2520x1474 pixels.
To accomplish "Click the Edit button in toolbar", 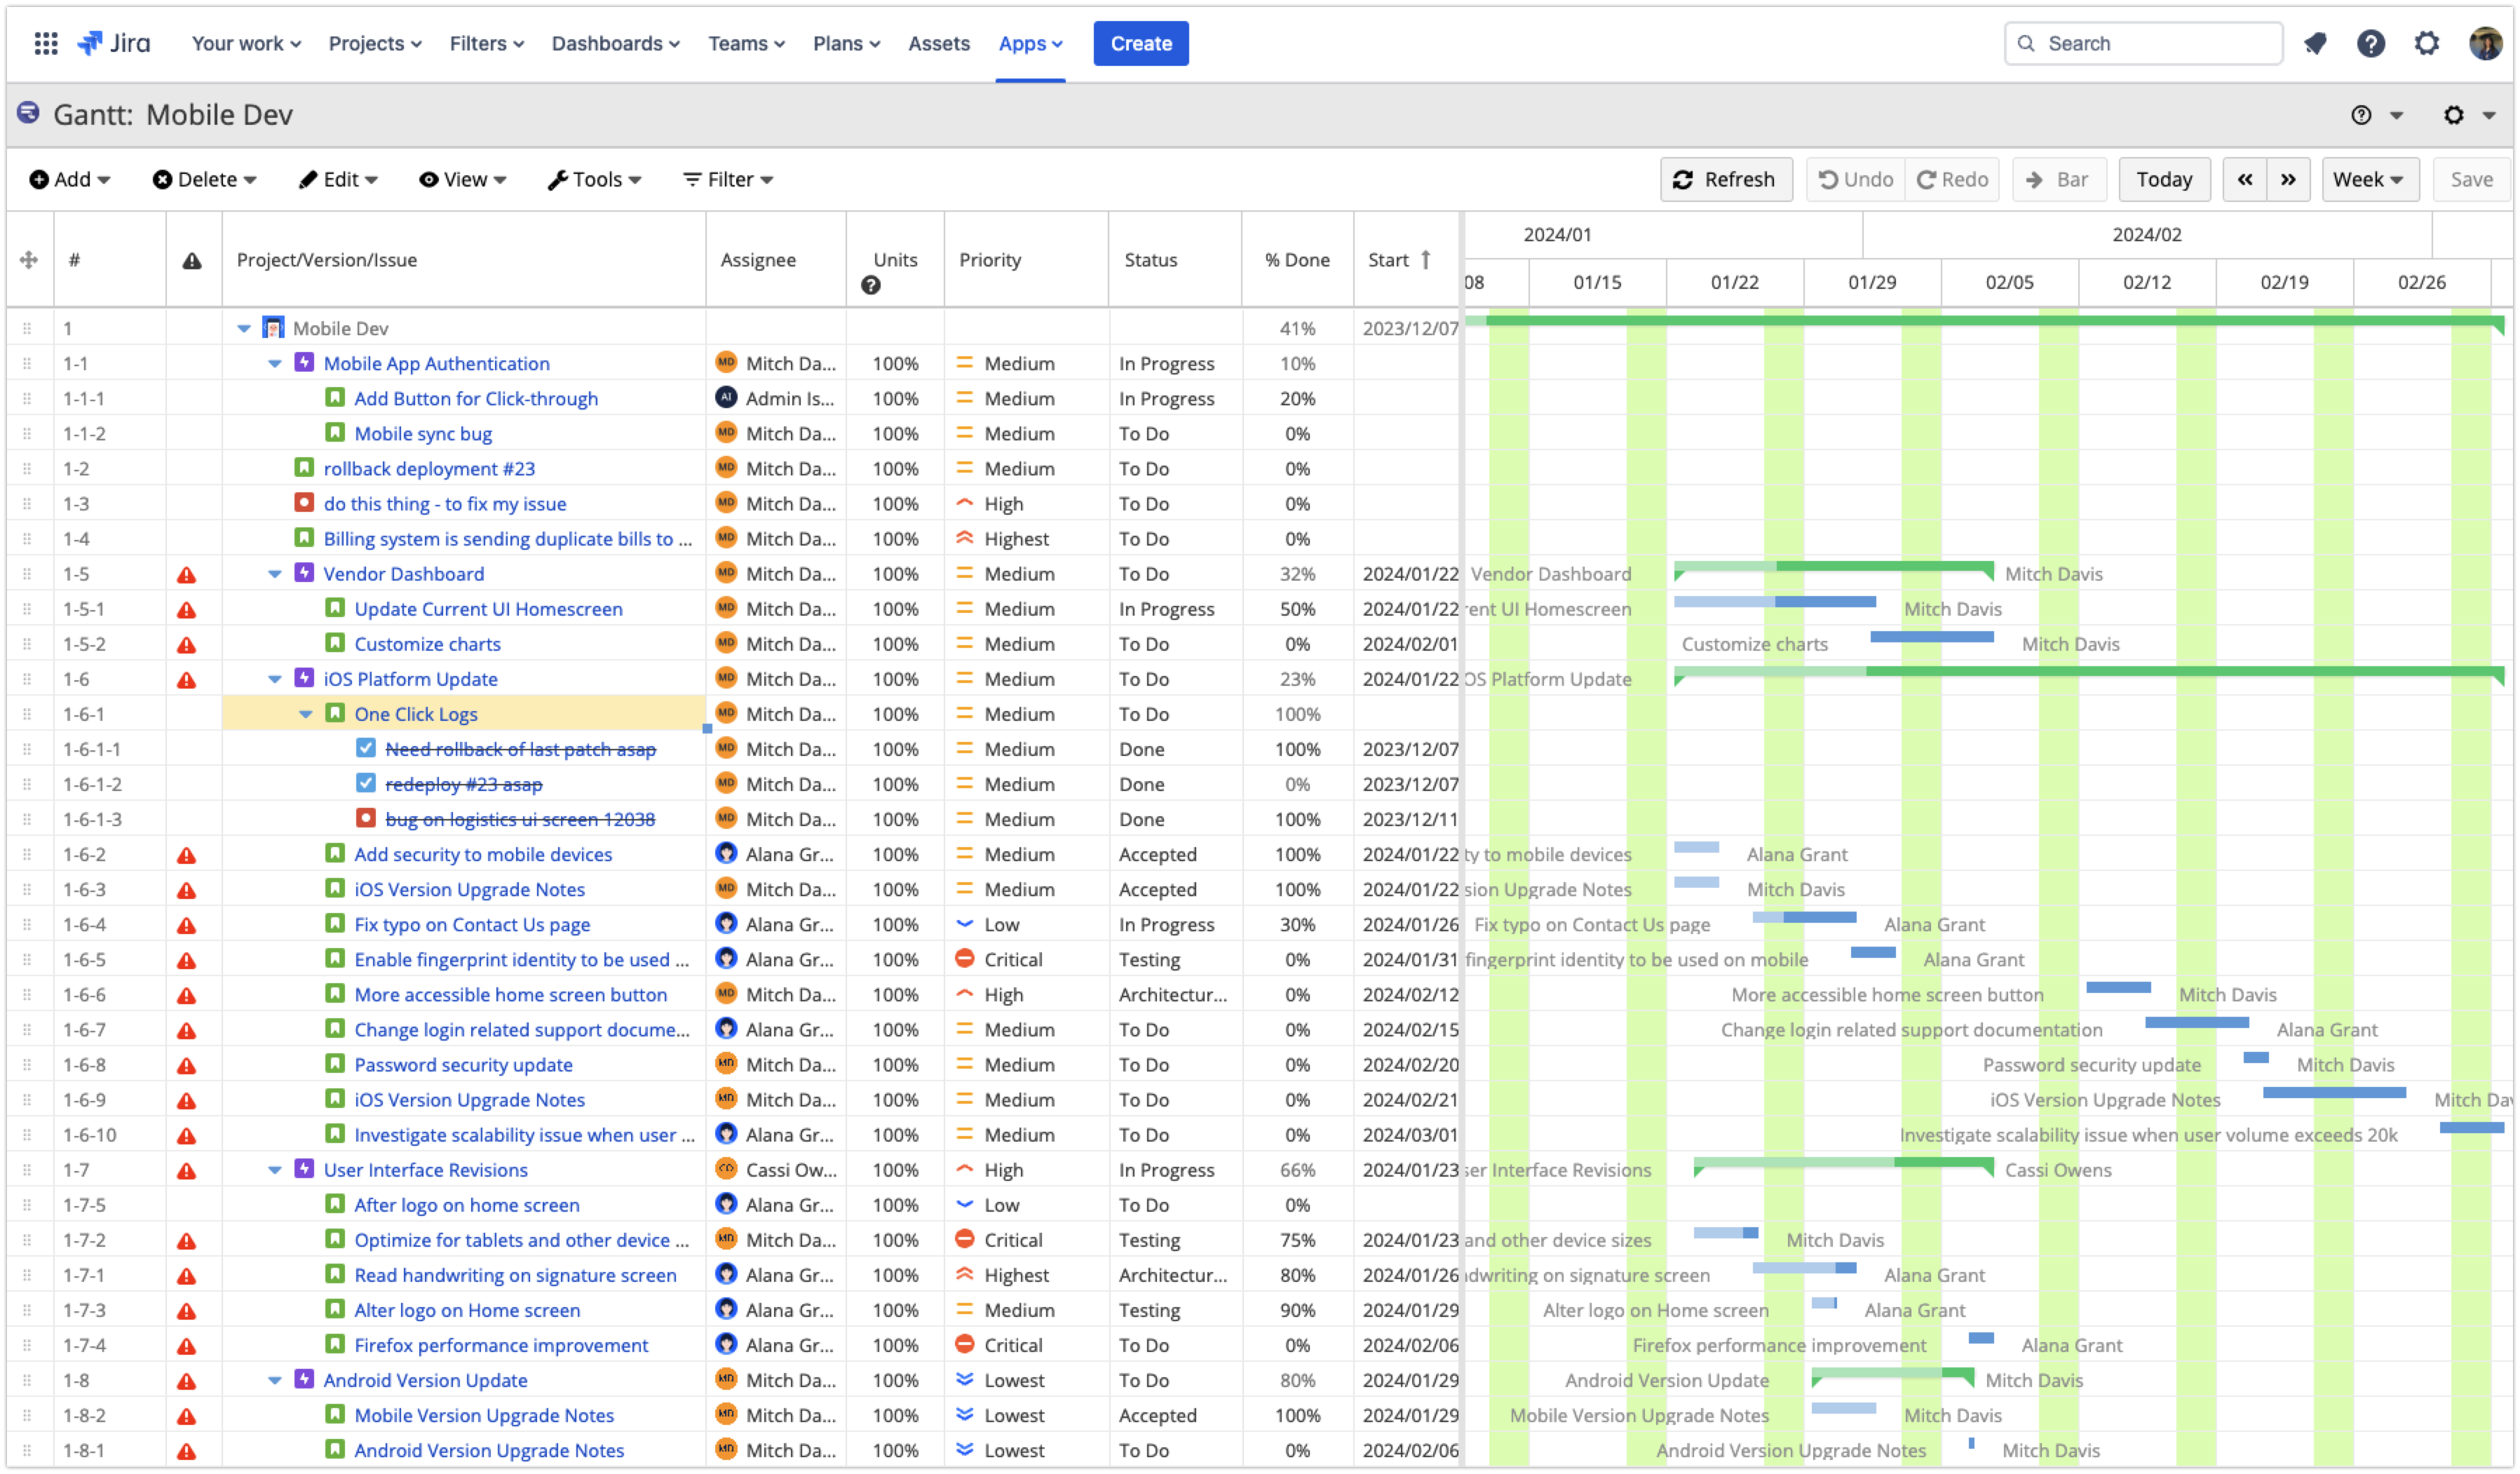I will 339,179.
